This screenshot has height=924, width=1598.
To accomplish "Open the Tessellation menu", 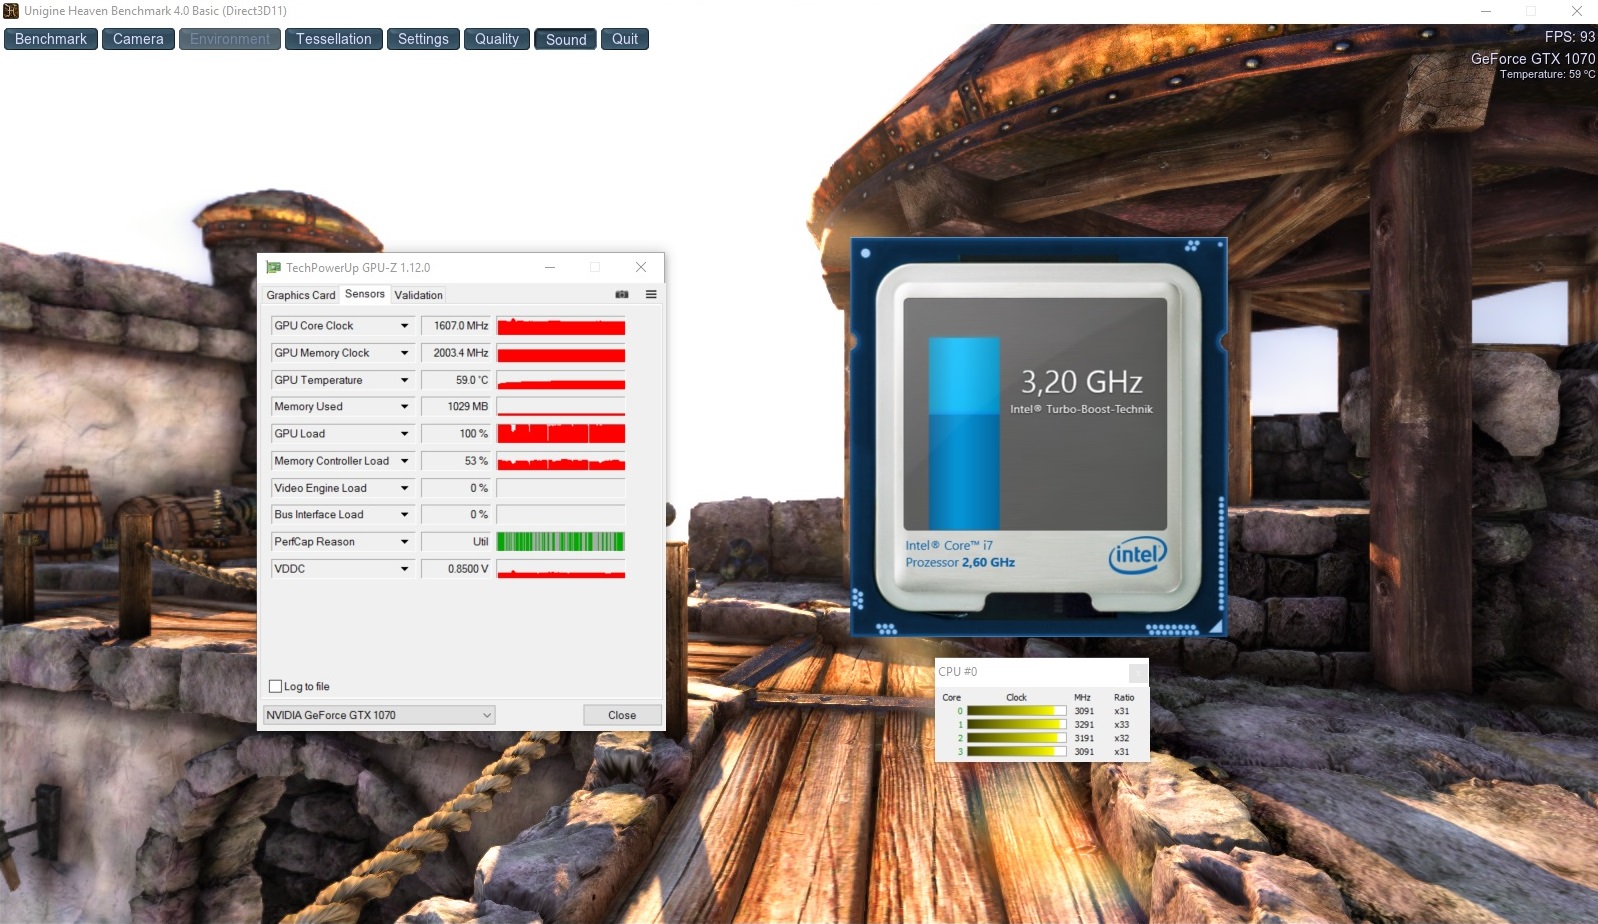I will (x=334, y=39).
